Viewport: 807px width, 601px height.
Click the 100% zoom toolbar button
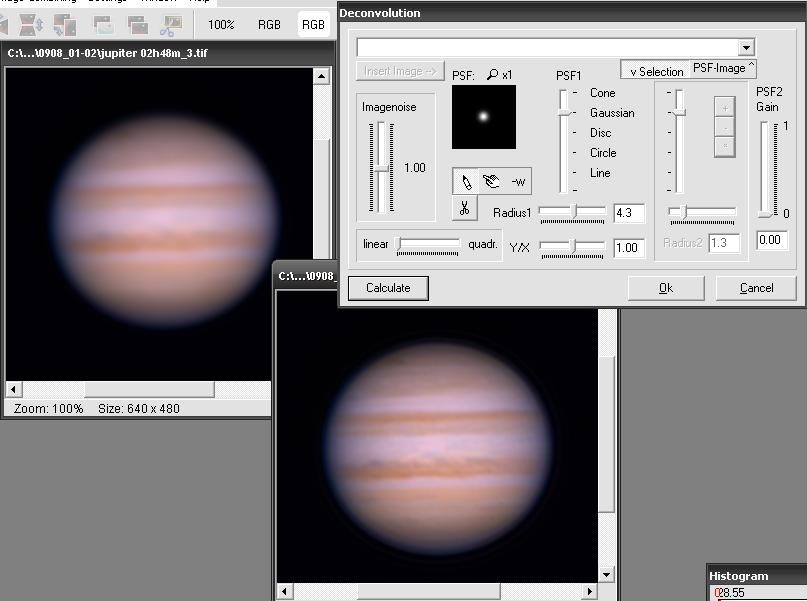click(221, 25)
